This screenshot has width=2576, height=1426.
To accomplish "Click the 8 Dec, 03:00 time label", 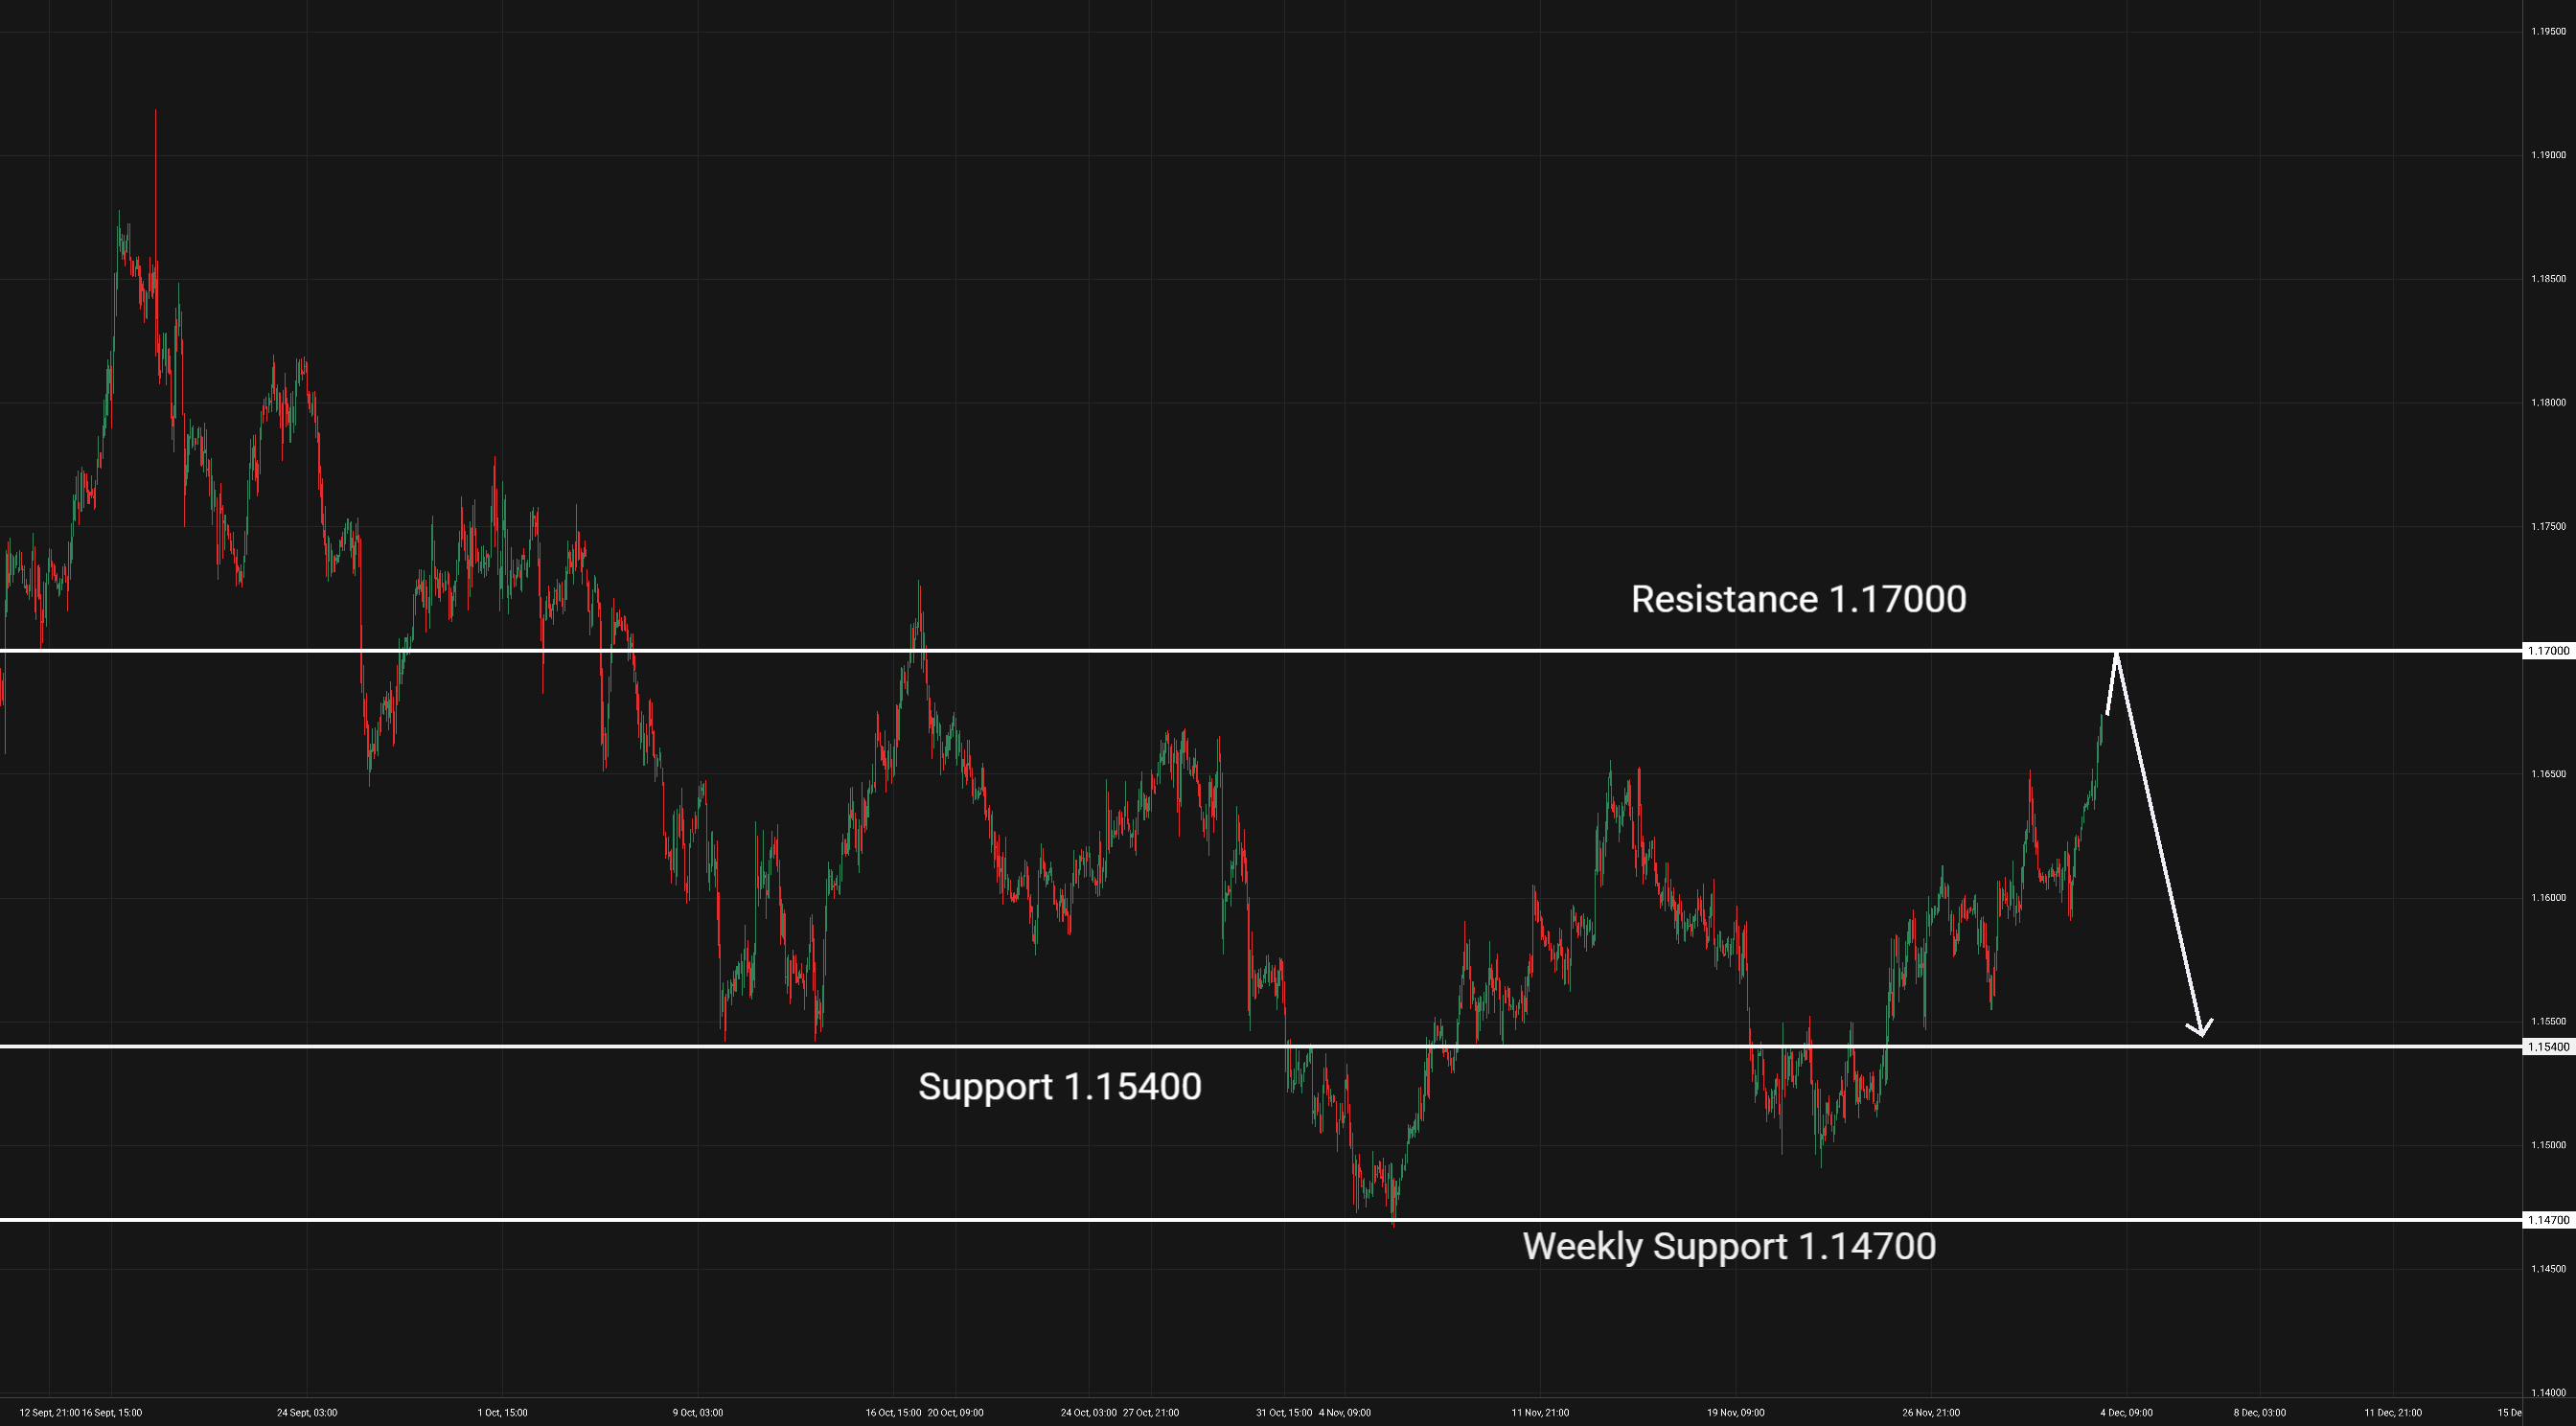I will [2259, 1413].
